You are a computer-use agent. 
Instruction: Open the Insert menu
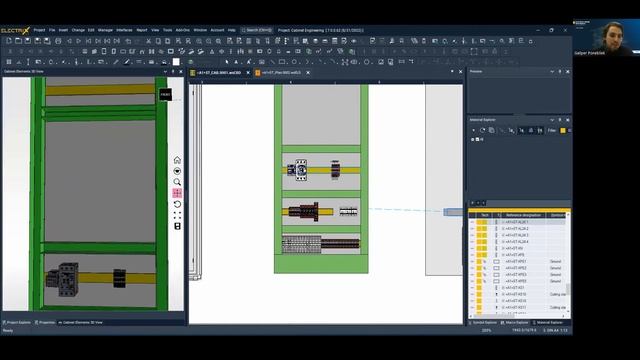tap(63, 30)
